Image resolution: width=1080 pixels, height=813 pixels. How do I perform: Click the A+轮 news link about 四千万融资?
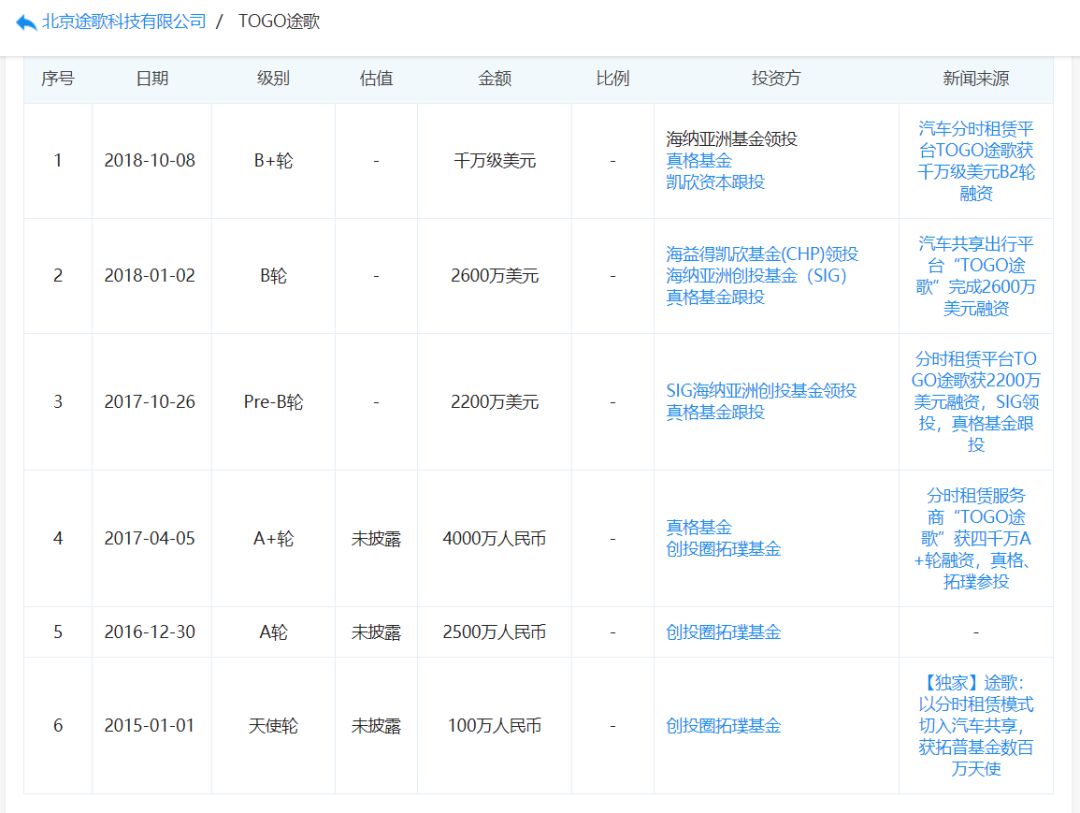976,538
